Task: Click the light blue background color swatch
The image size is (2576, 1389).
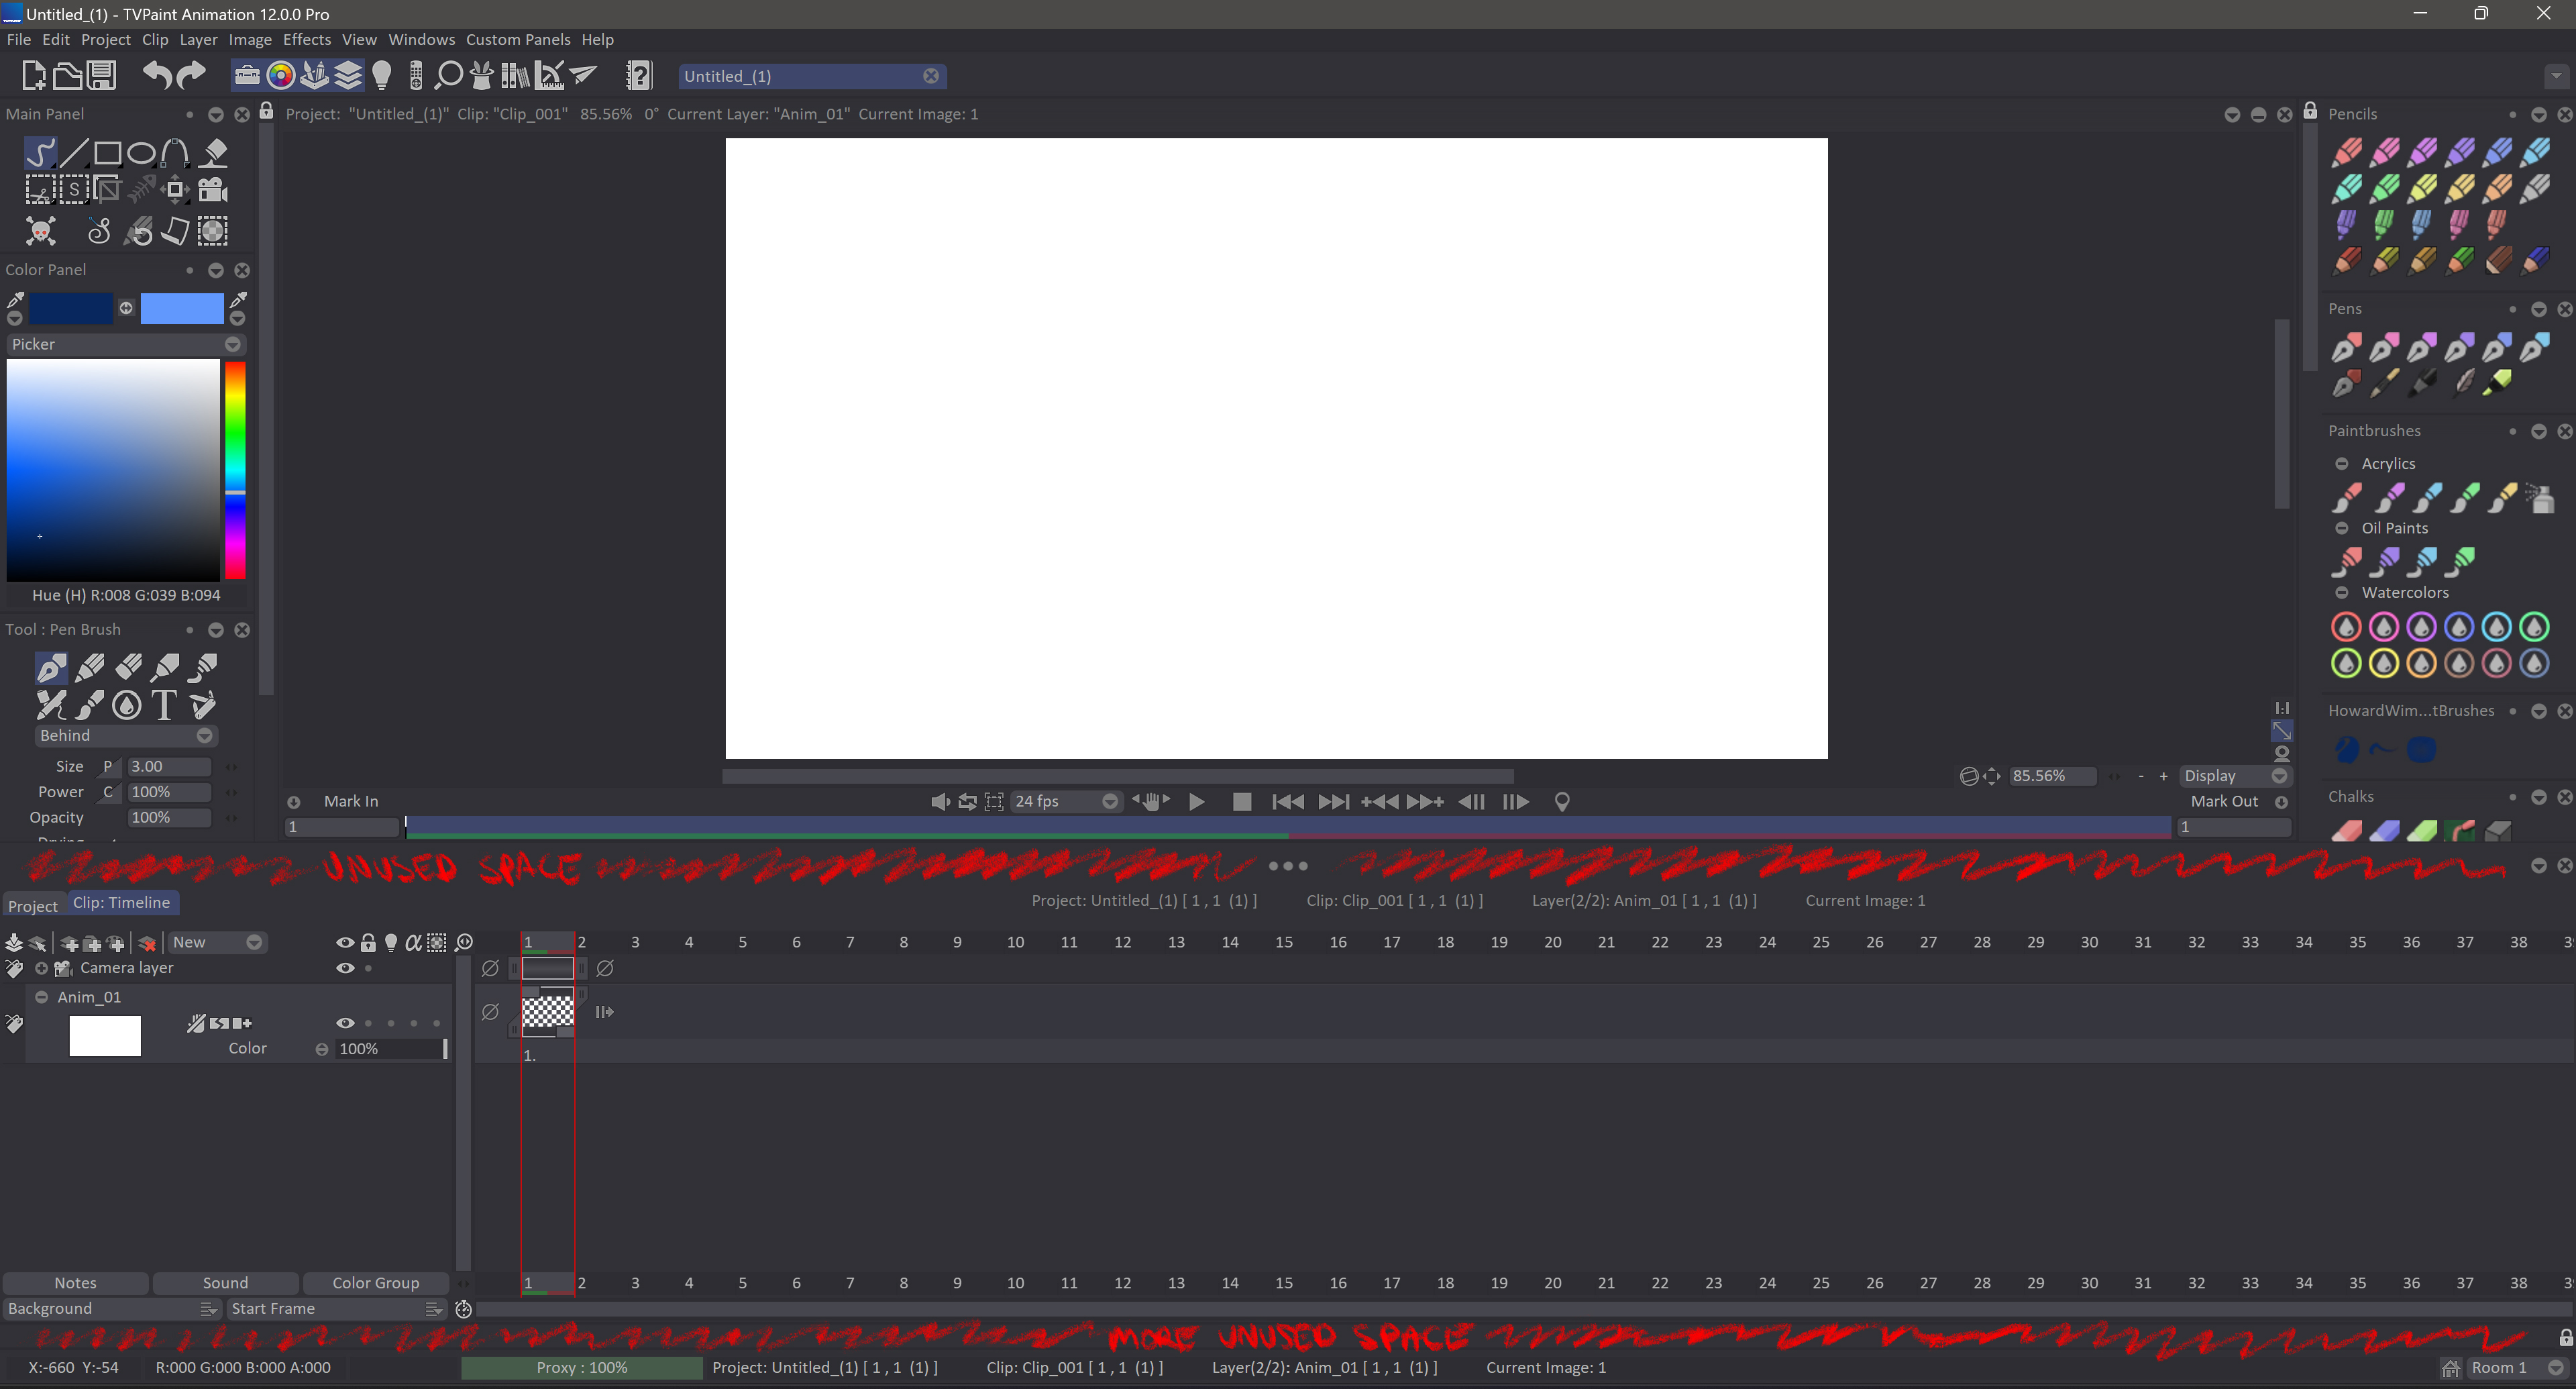Action: [182, 309]
